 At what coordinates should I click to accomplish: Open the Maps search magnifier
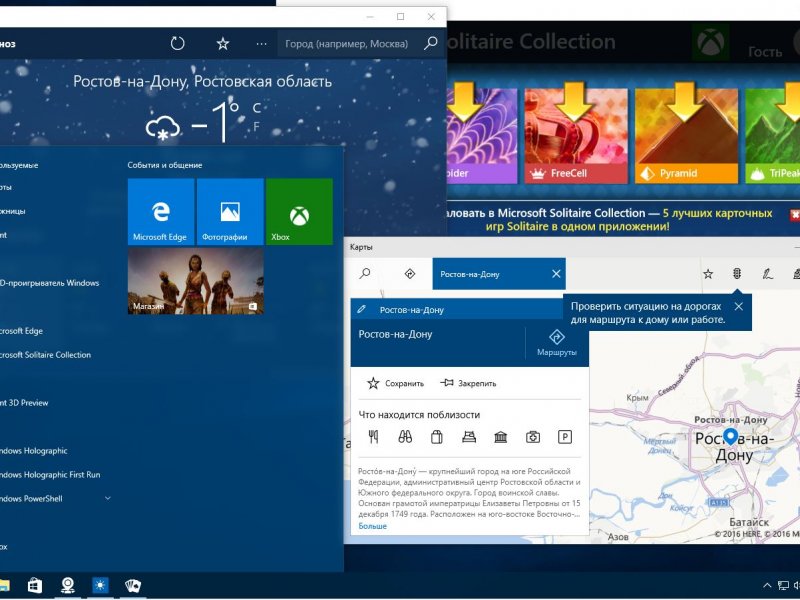365,273
